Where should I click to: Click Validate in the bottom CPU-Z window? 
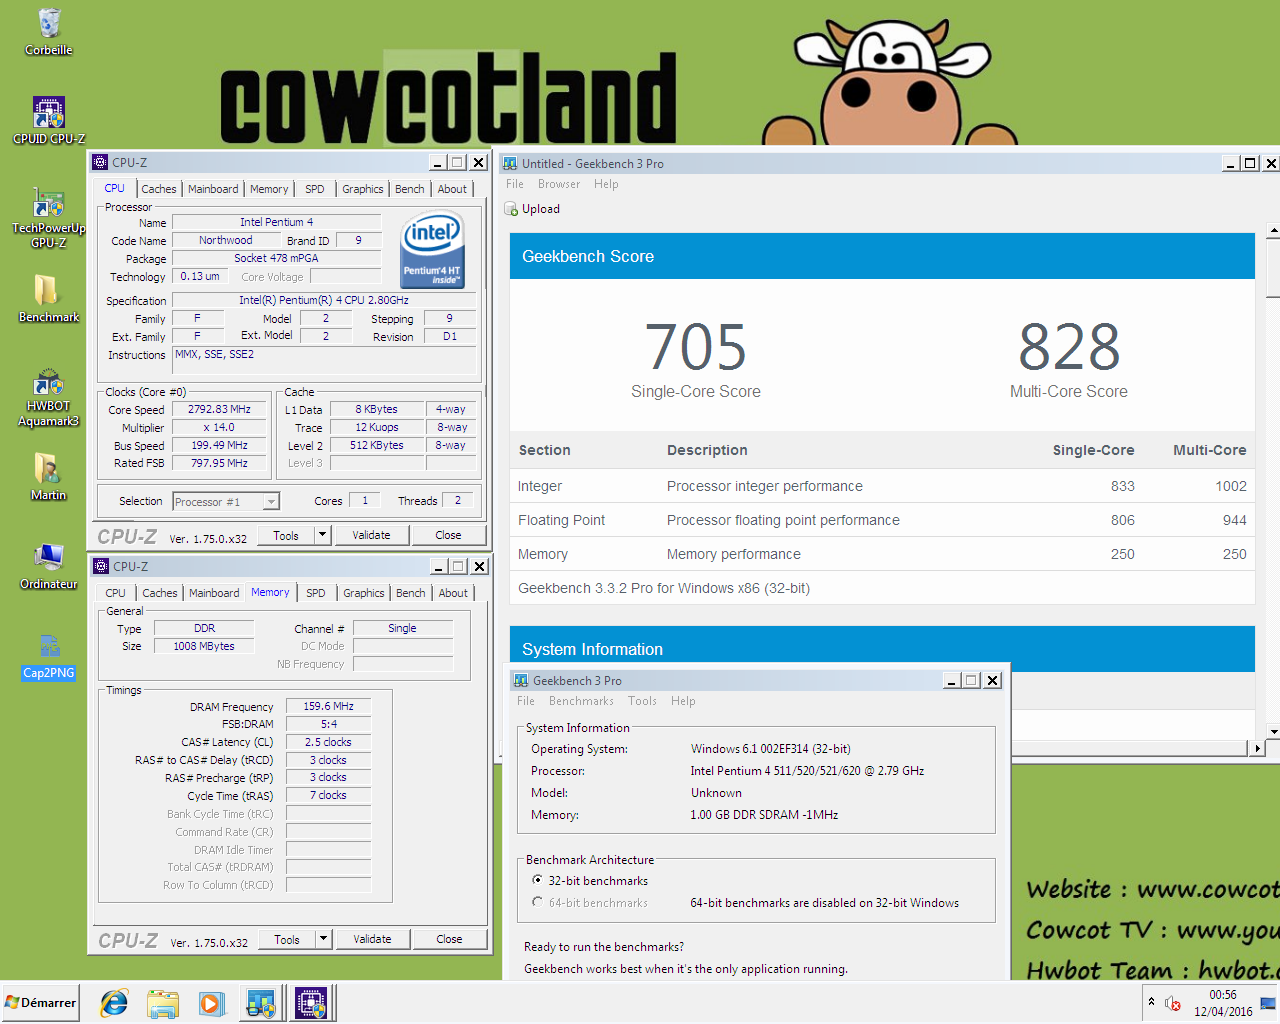[372, 939]
